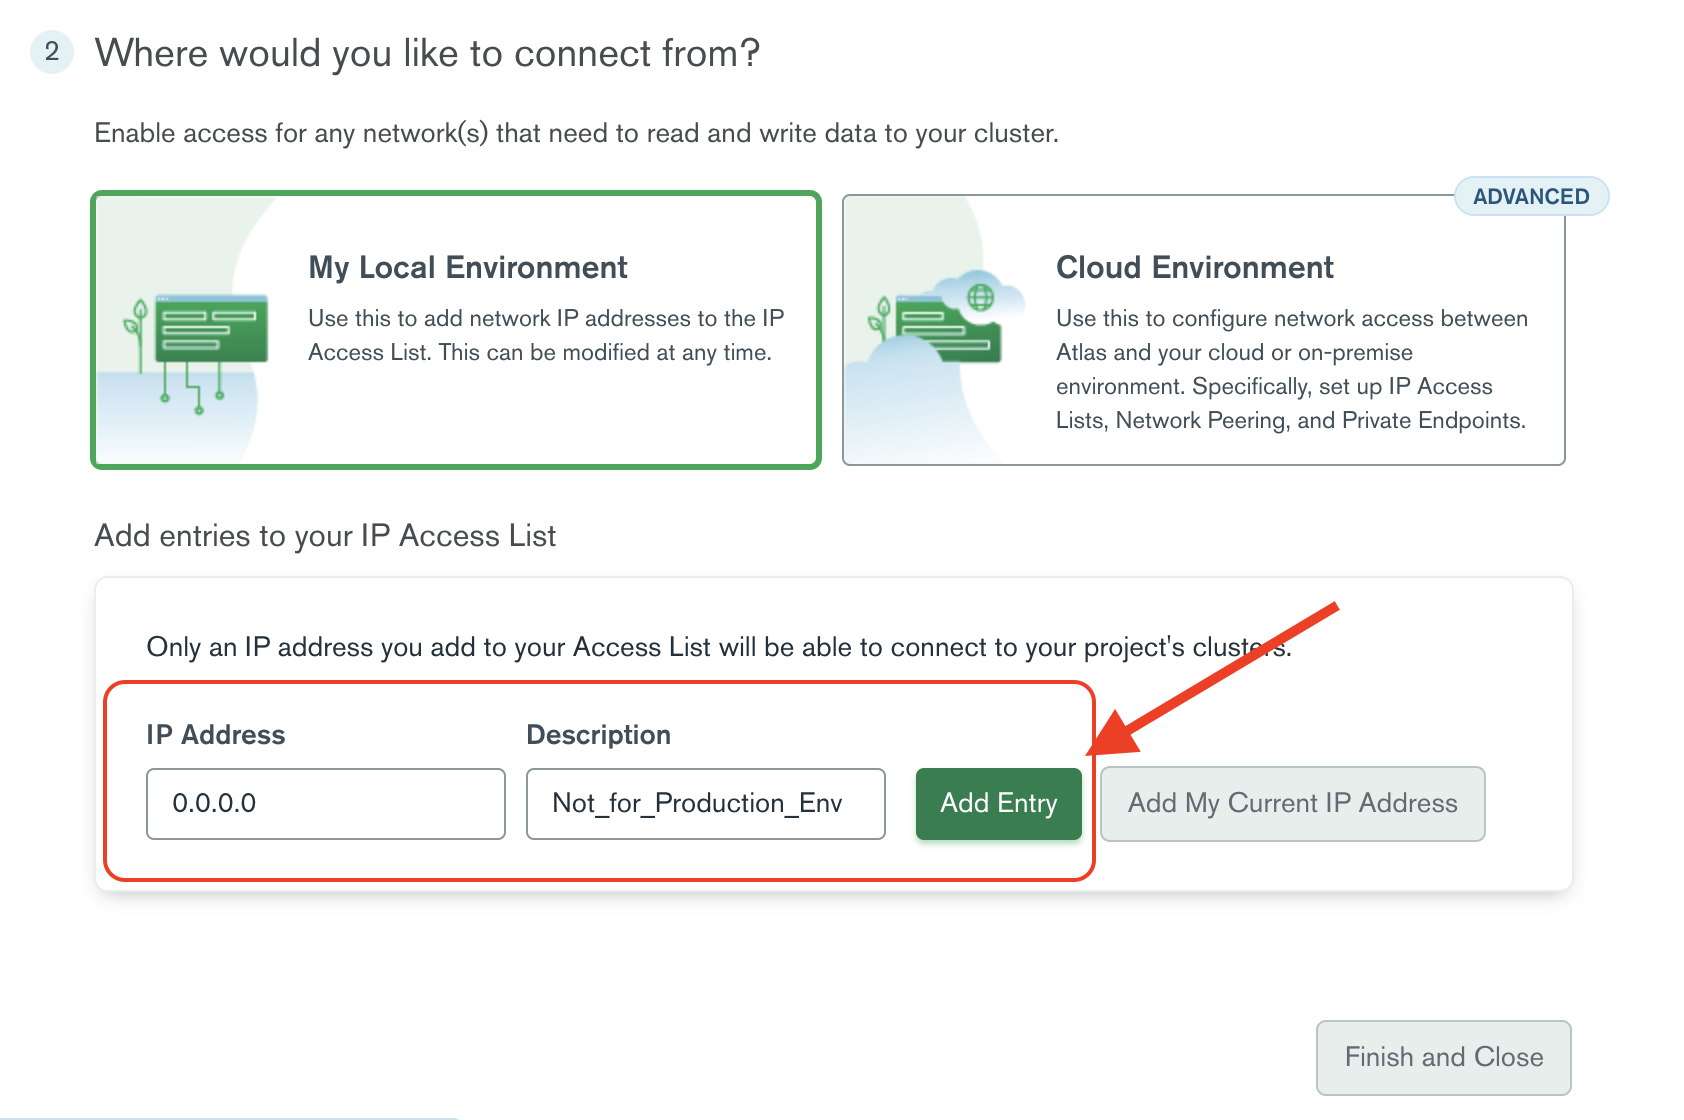
Task: Click the Finish and Close button
Action: coord(1443,1057)
